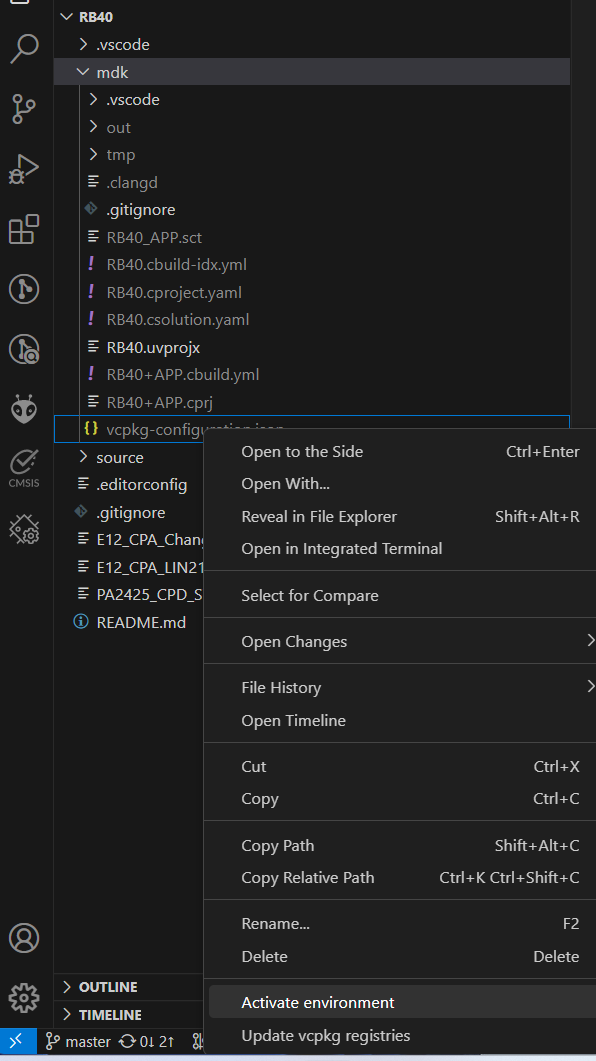
Task: Open the embedded chip settings sidebar icon
Action: [x=24, y=529]
